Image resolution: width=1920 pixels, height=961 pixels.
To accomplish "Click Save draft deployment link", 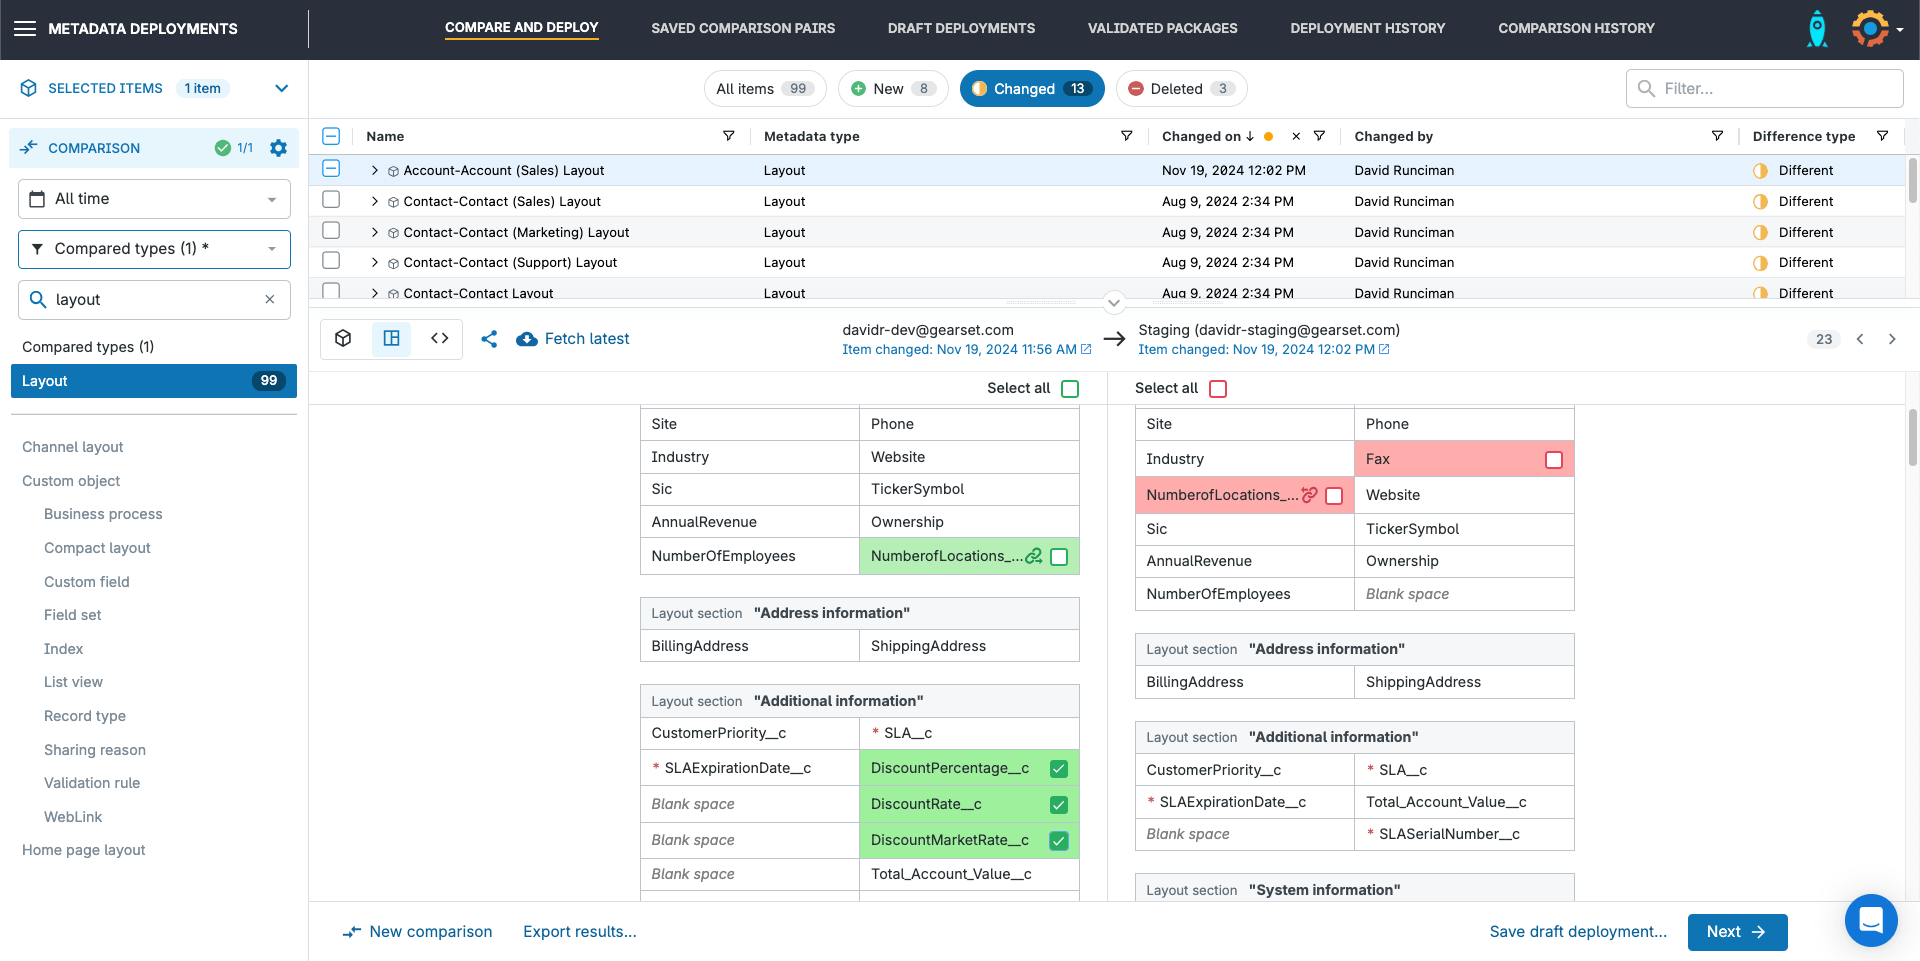I will (x=1578, y=932).
